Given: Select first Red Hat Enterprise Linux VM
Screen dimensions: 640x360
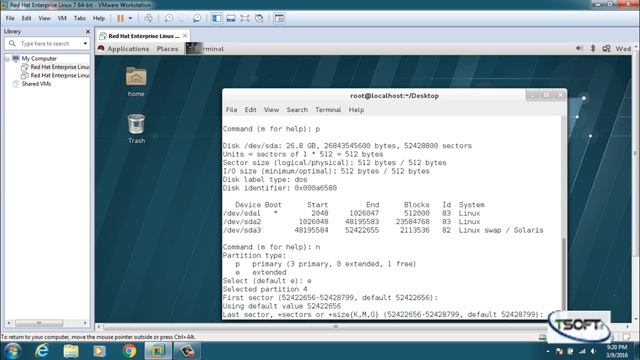Looking at the screenshot, I should (x=60, y=67).
